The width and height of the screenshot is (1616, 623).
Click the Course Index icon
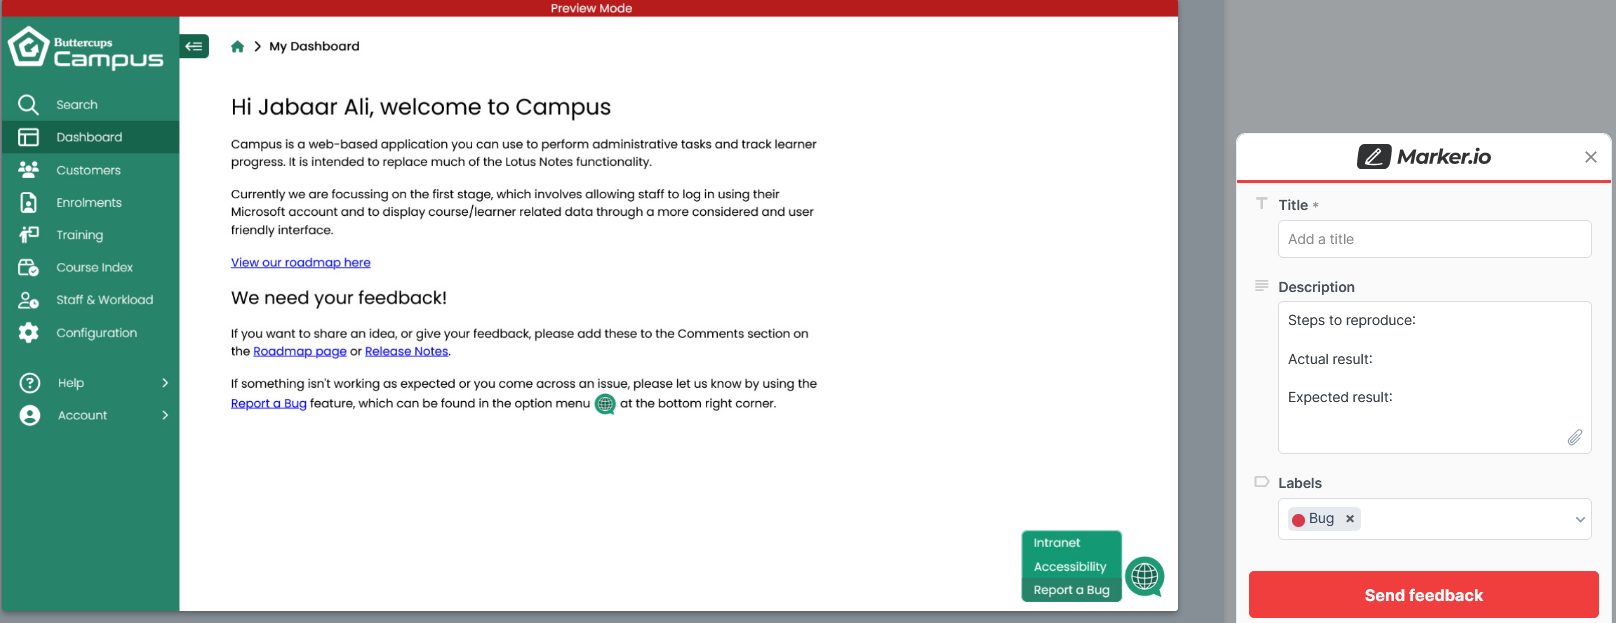28,268
